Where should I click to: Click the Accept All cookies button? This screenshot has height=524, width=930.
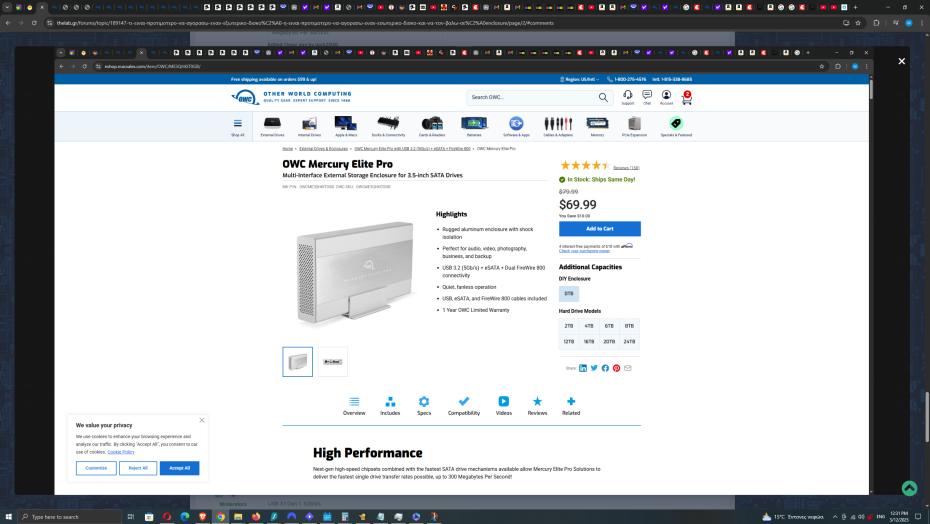180,468
